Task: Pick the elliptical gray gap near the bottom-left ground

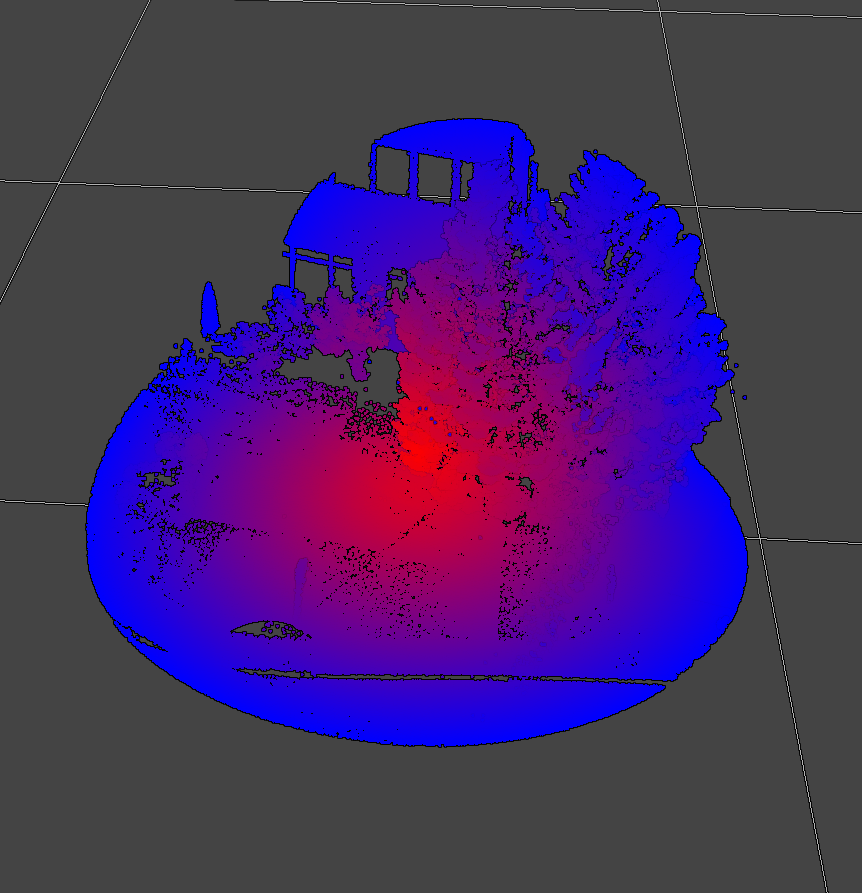Action: [268, 629]
